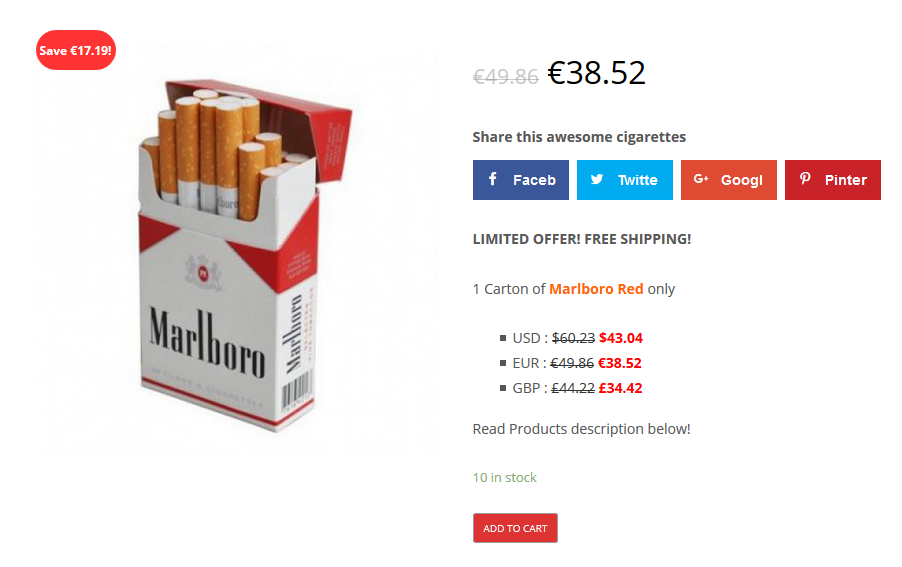Select the GBP £34.42 price

(x=620, y=388)
